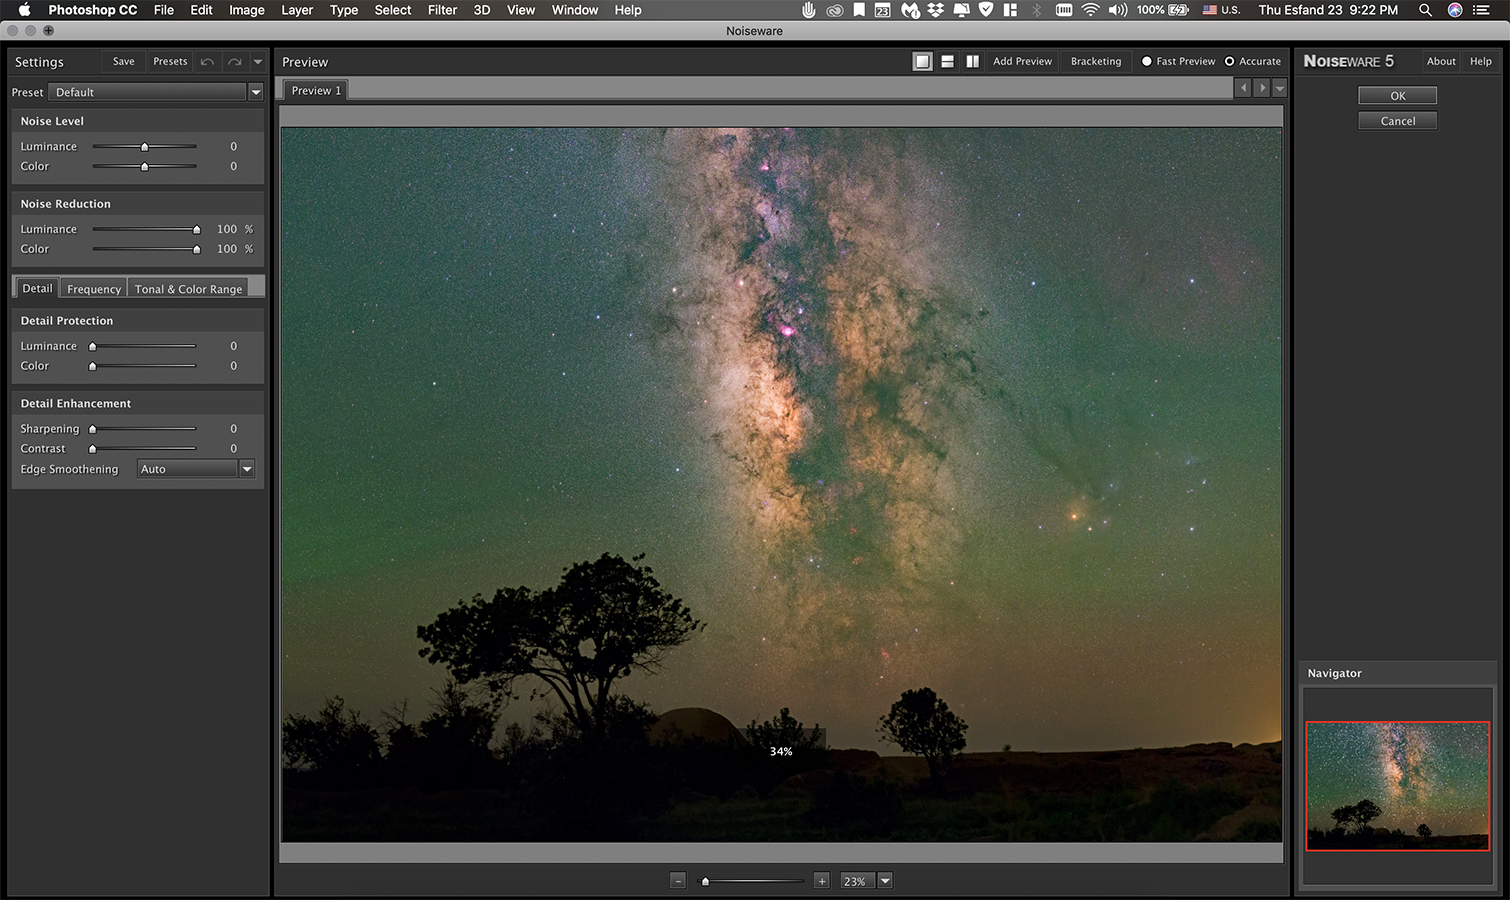Click the shield security menu bar icon
Viewport: 1510px width, 900px height.
pyautogui.click(x=986, y=10)
